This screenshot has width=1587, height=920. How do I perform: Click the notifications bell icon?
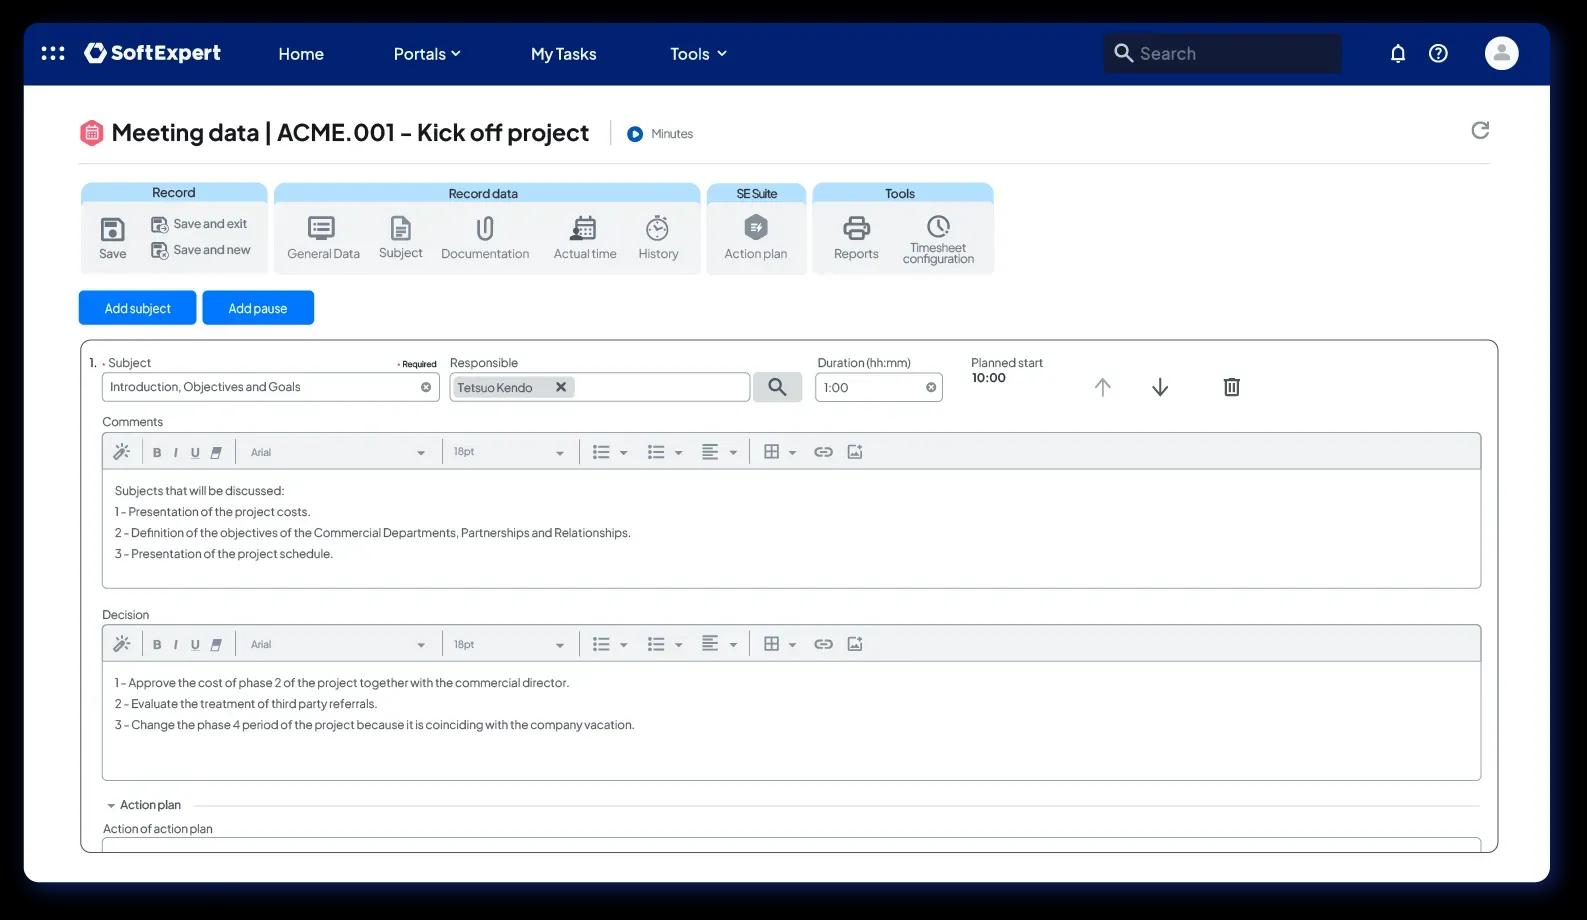(x=1398, y=54)
